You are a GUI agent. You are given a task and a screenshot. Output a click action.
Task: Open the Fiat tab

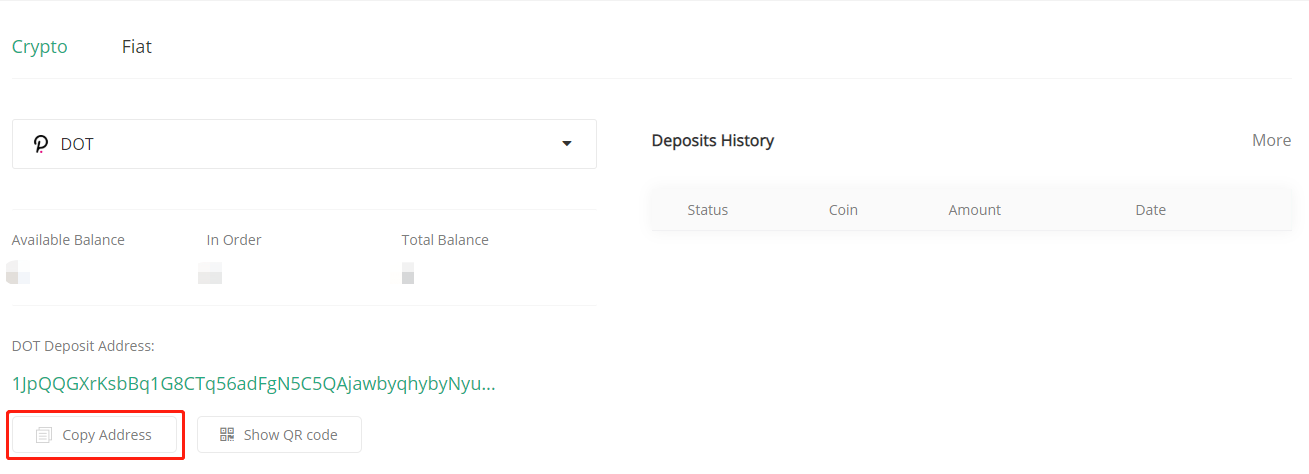tap(137, 47)
